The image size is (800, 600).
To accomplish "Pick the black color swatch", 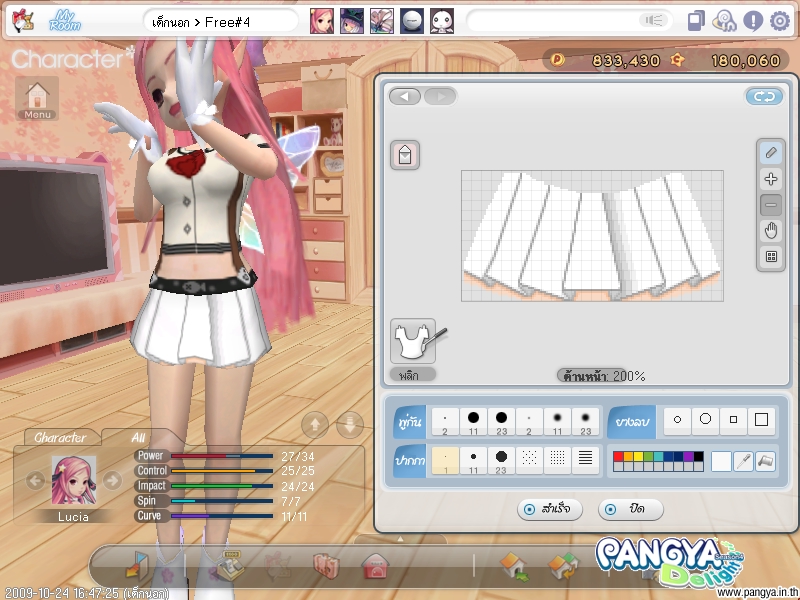I will (698, 457).
